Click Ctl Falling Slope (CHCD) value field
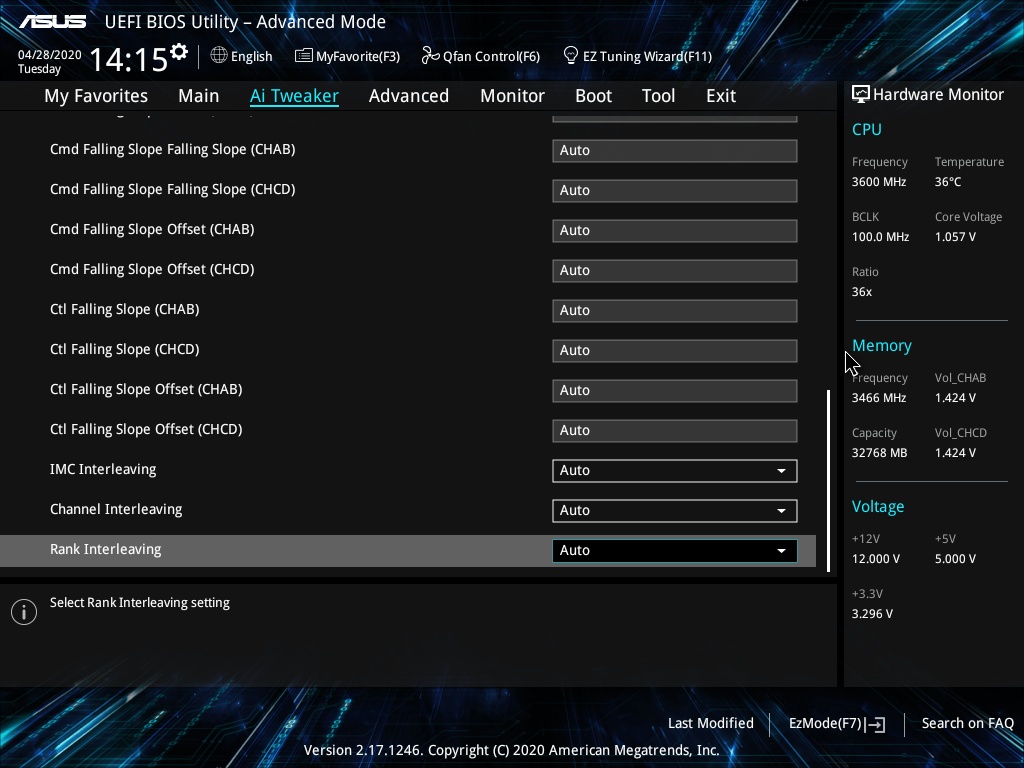The image size is (1024, 768). [x=675, y=351]
